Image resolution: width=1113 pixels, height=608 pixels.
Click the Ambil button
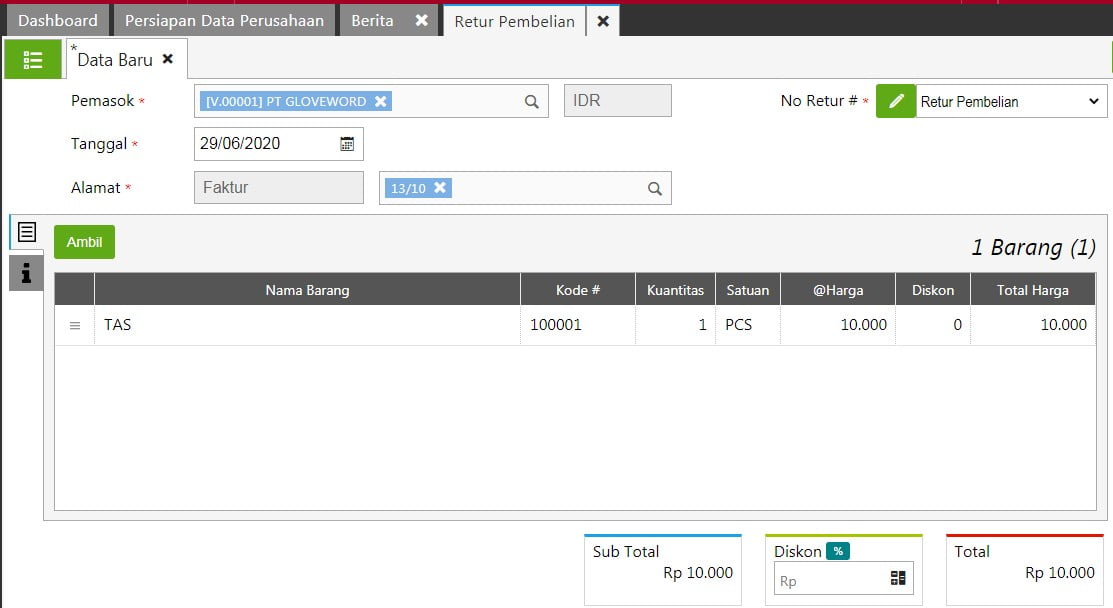pos(84,242)
